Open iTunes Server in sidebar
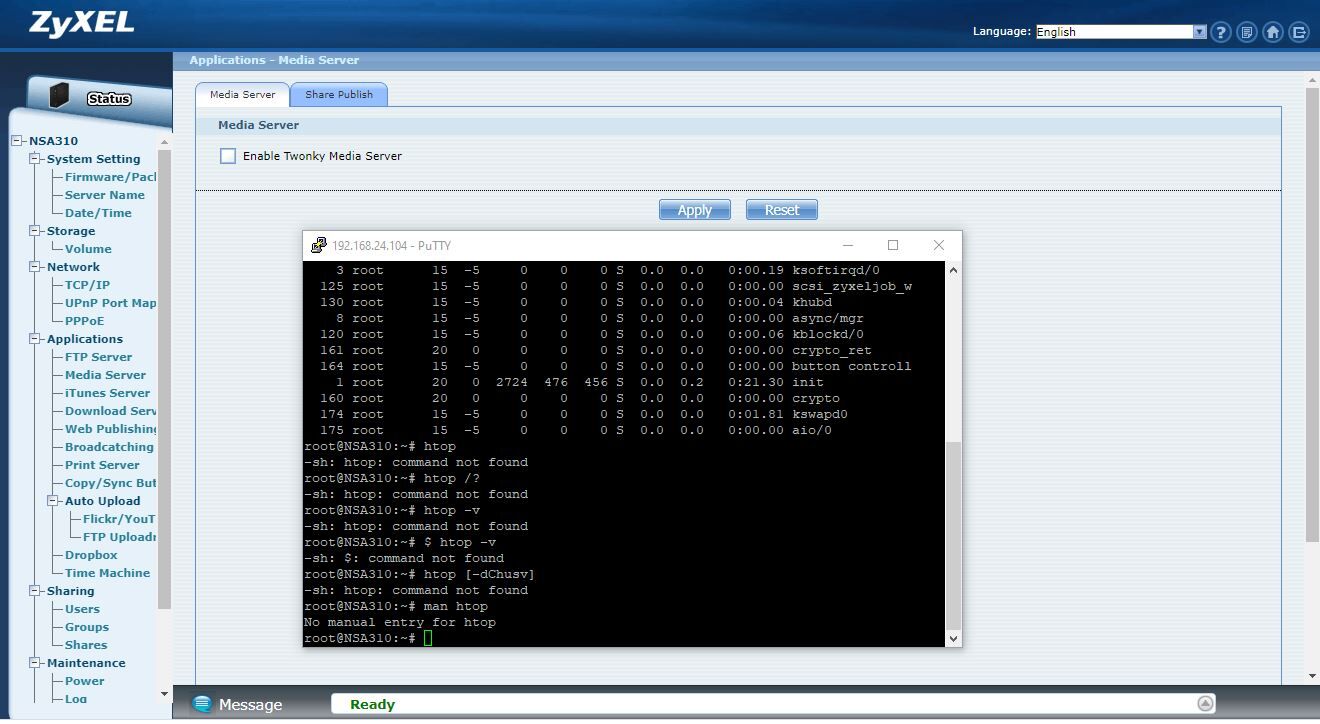The width and height of the screenshot is (1320, 724). point(107,393)
